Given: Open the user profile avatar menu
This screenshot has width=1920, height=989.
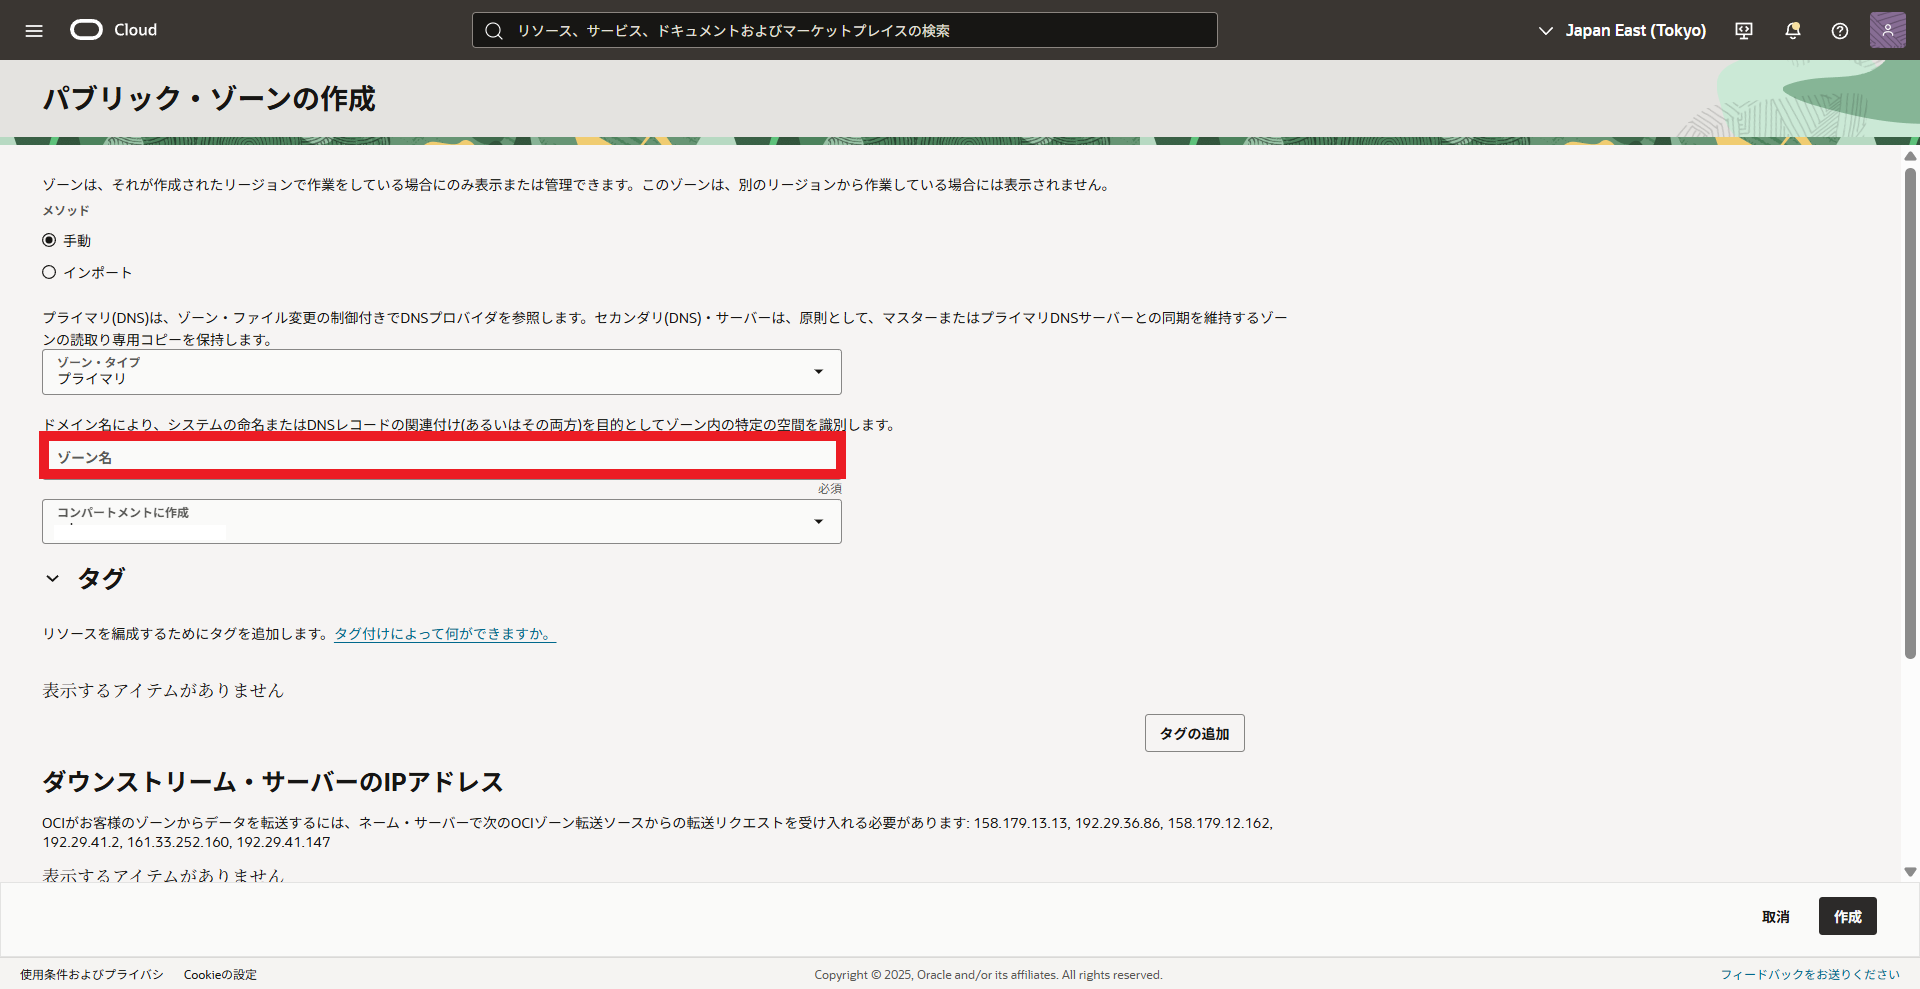Looking at the screenshot, I should coord(1887,30).
